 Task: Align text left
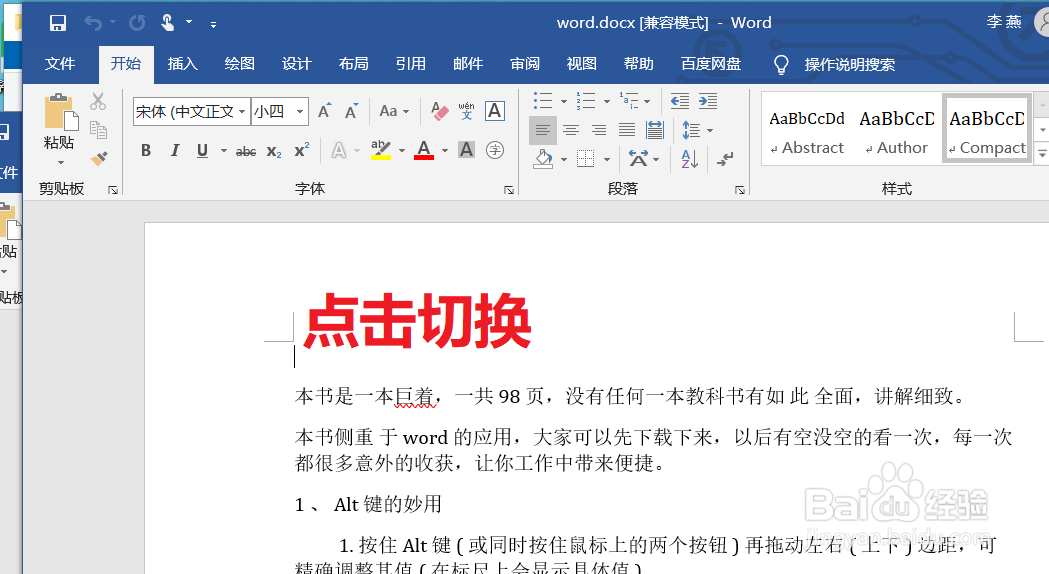point(543,130)
